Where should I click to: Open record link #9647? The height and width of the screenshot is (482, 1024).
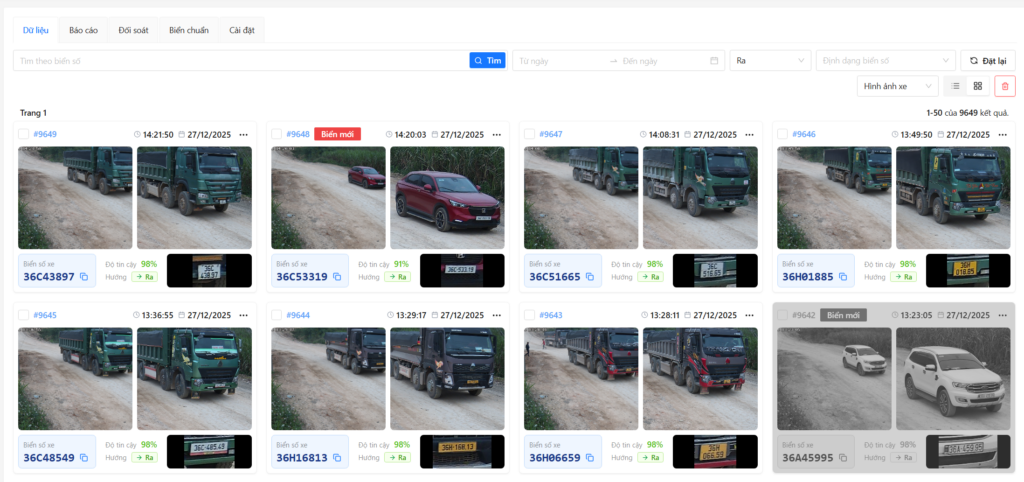pyautogui.click(x=551, y=135)
